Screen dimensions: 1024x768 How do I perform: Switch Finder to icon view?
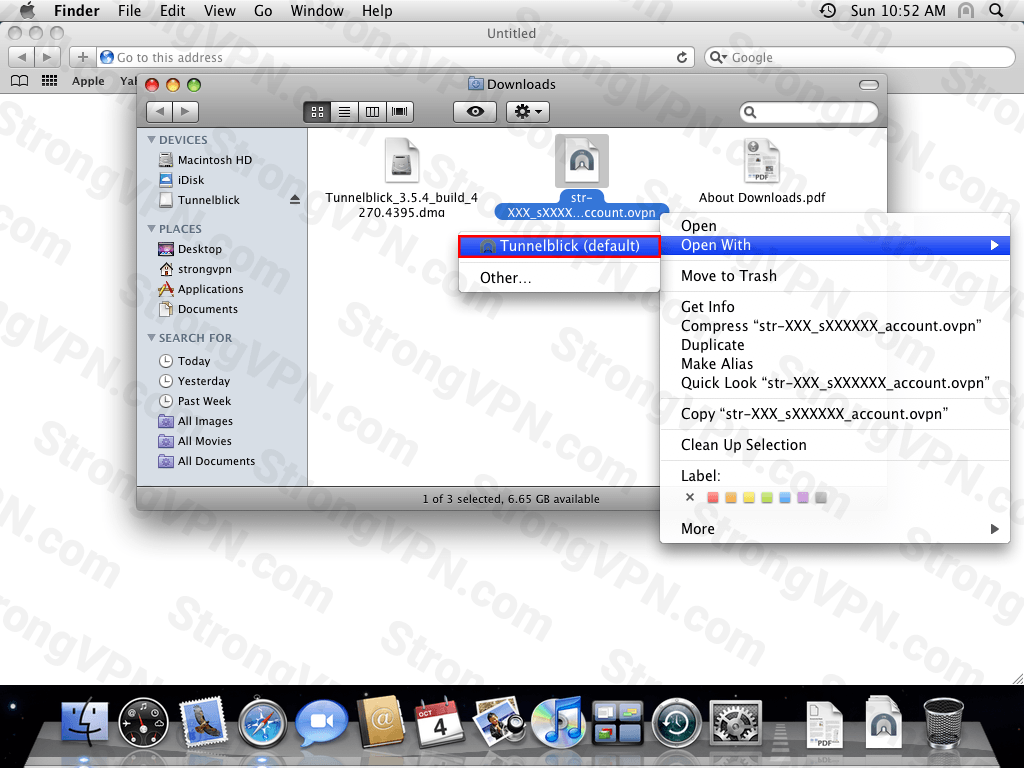point(317,112)
